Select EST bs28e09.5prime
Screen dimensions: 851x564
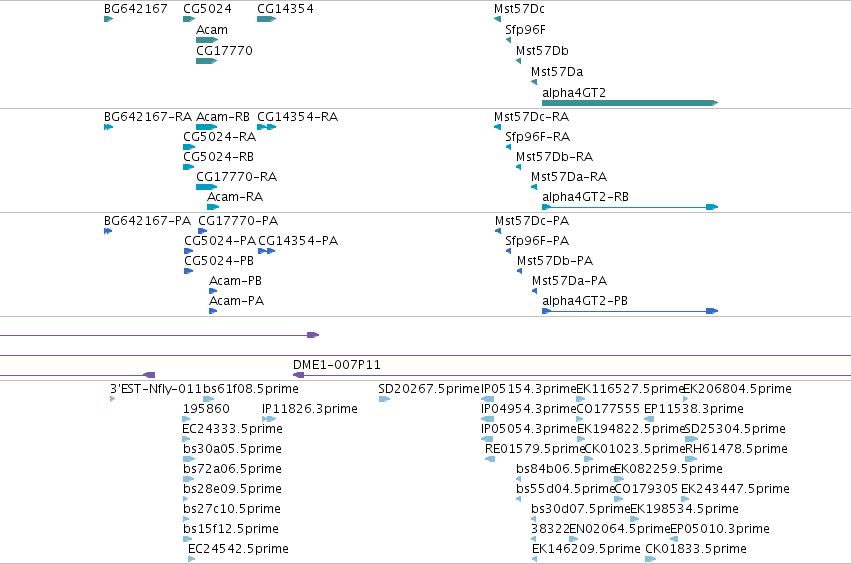(232, 489)
